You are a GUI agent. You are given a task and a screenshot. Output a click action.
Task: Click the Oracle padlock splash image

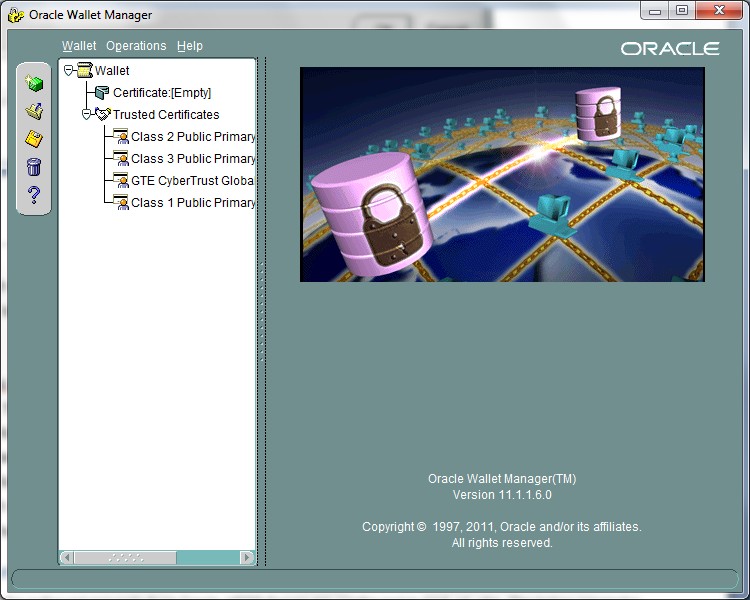(502, 175)
